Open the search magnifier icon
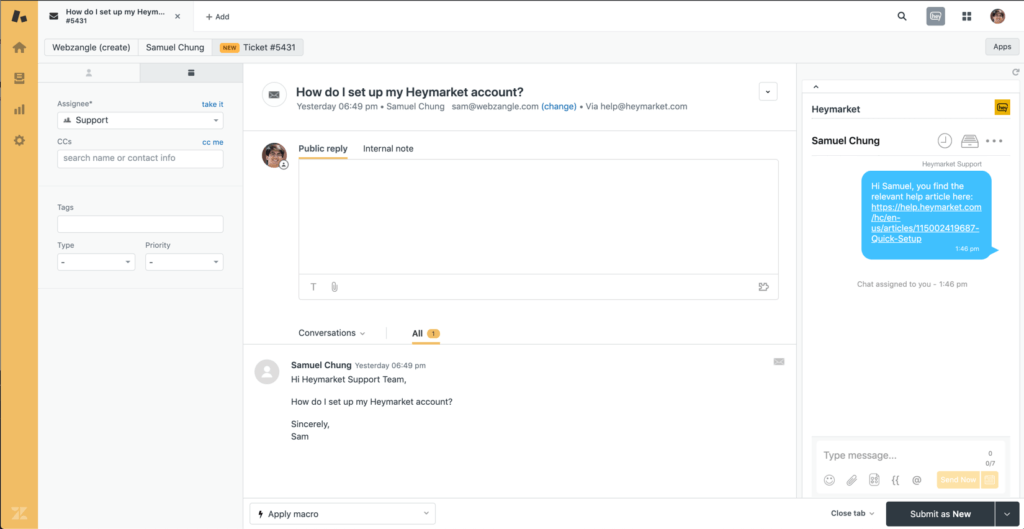Screen dimensions: 1024x529 tap(902, 16)
